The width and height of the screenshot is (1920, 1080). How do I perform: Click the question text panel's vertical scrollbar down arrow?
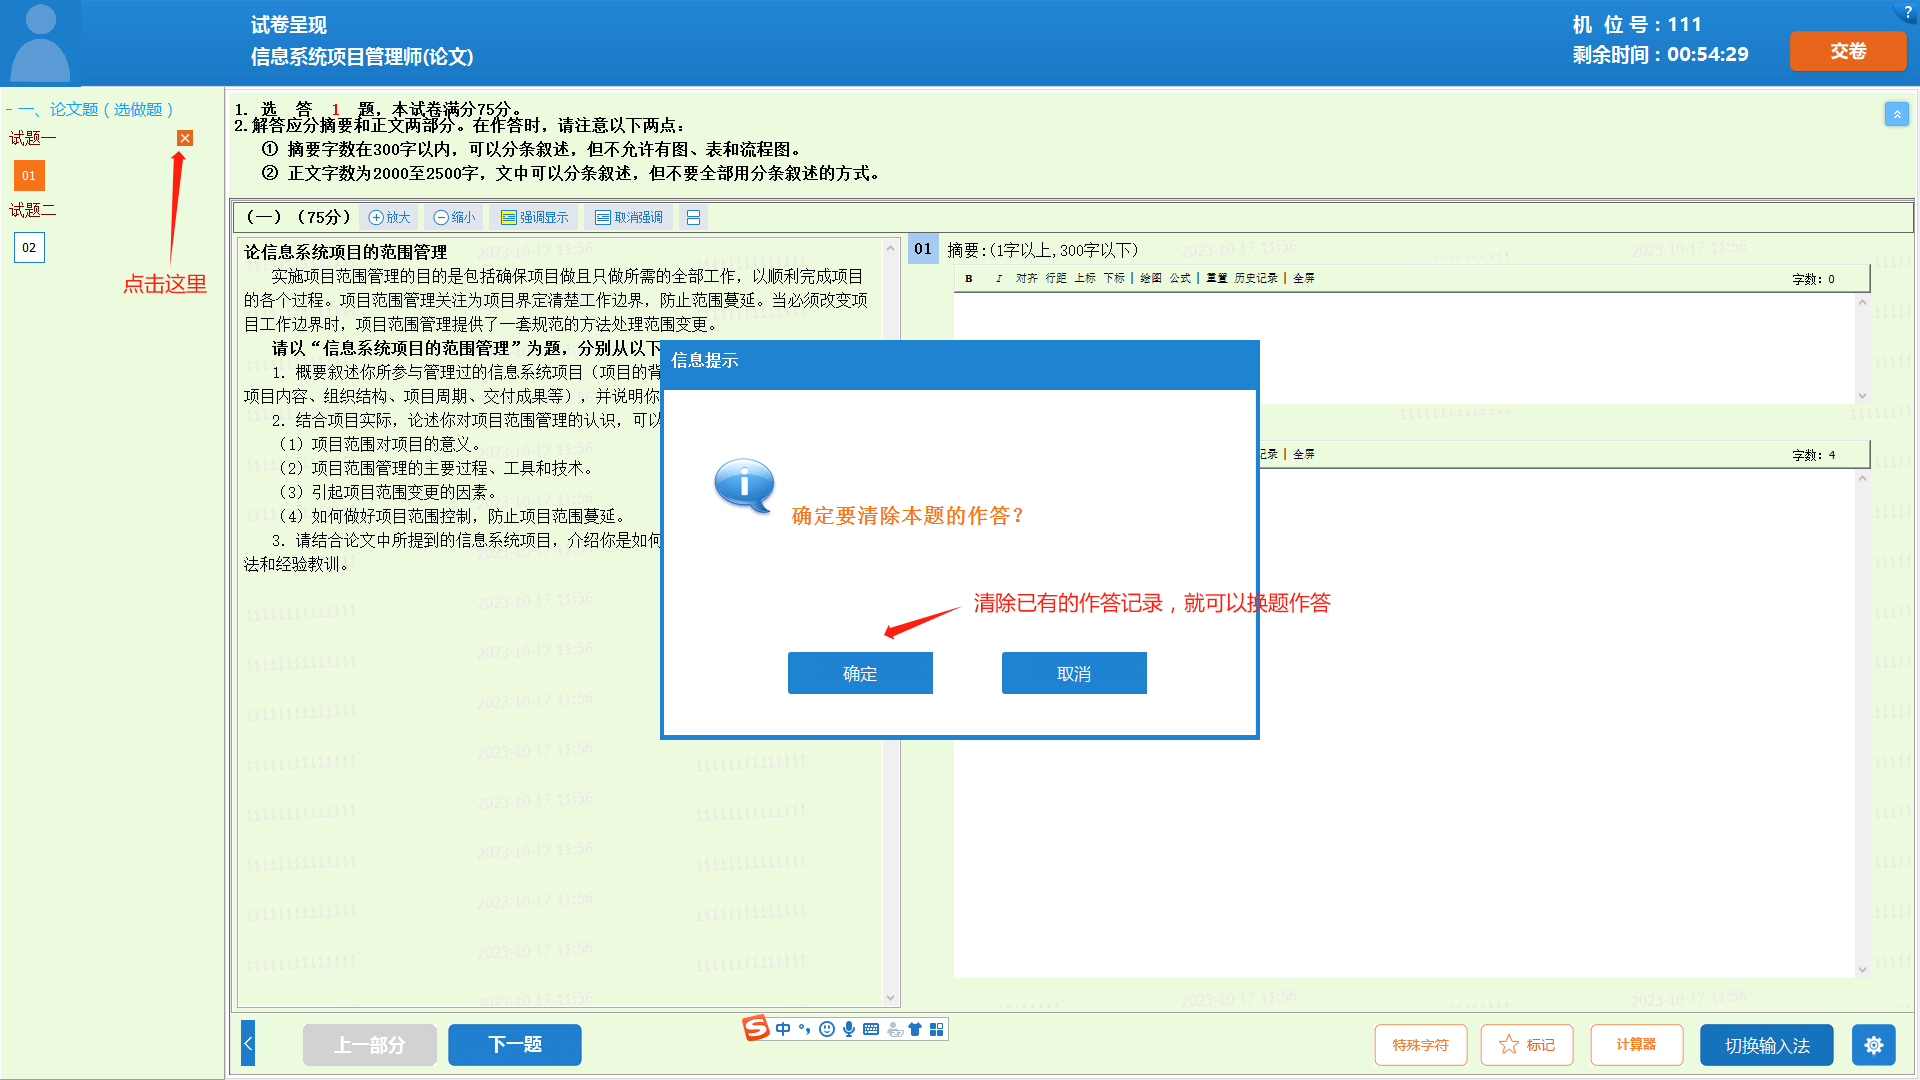click(890, 997)
